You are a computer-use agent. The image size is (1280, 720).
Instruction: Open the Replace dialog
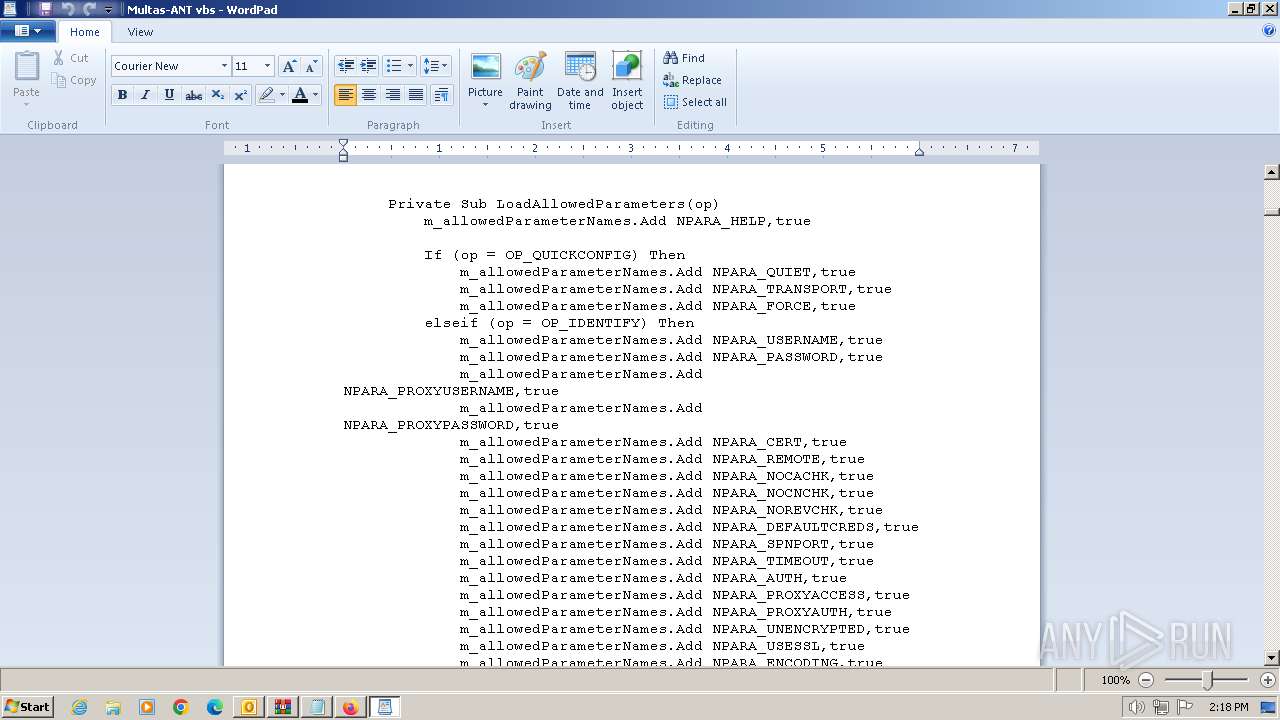[x=692, y=80]
